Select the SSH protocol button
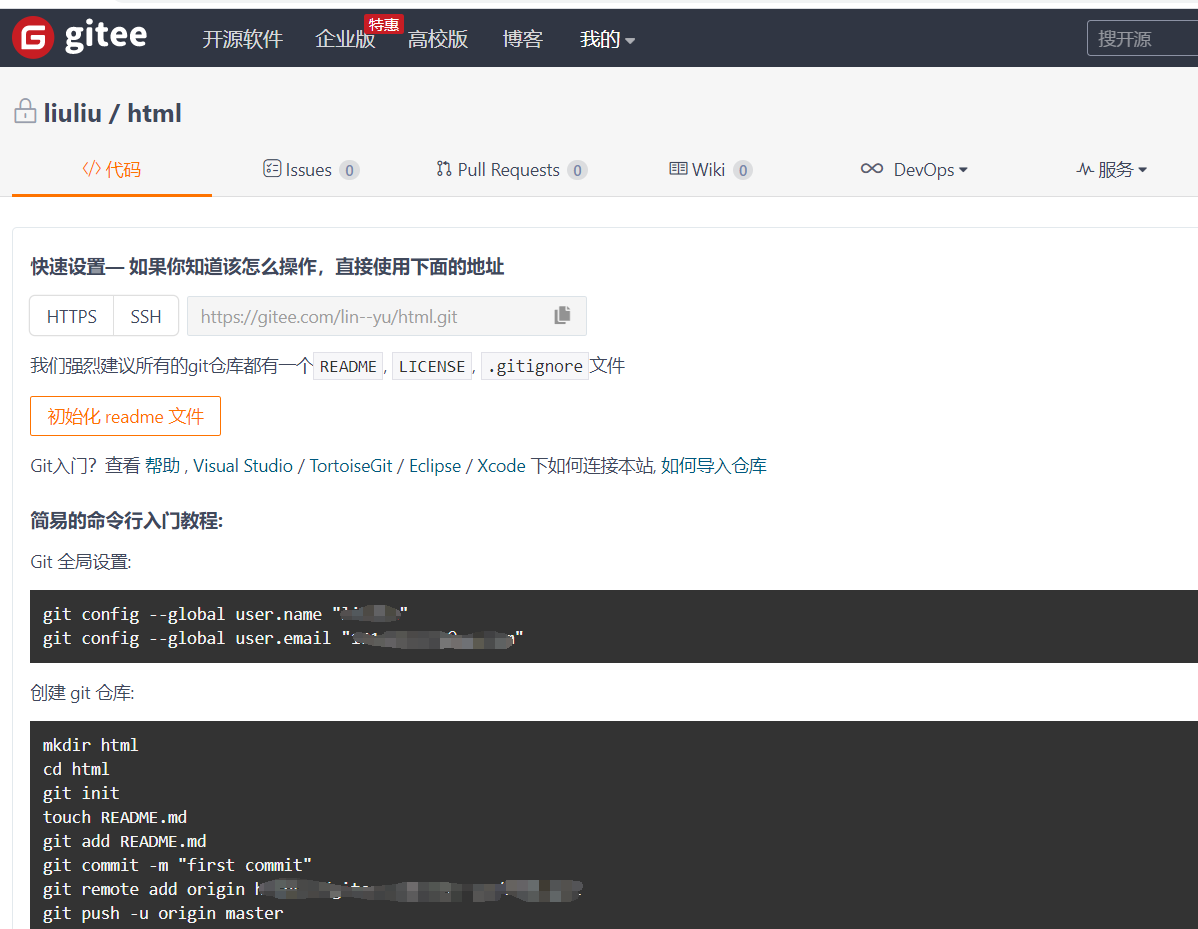Image resolution: width=1198 pixels, height=929 pixels. 146,316
